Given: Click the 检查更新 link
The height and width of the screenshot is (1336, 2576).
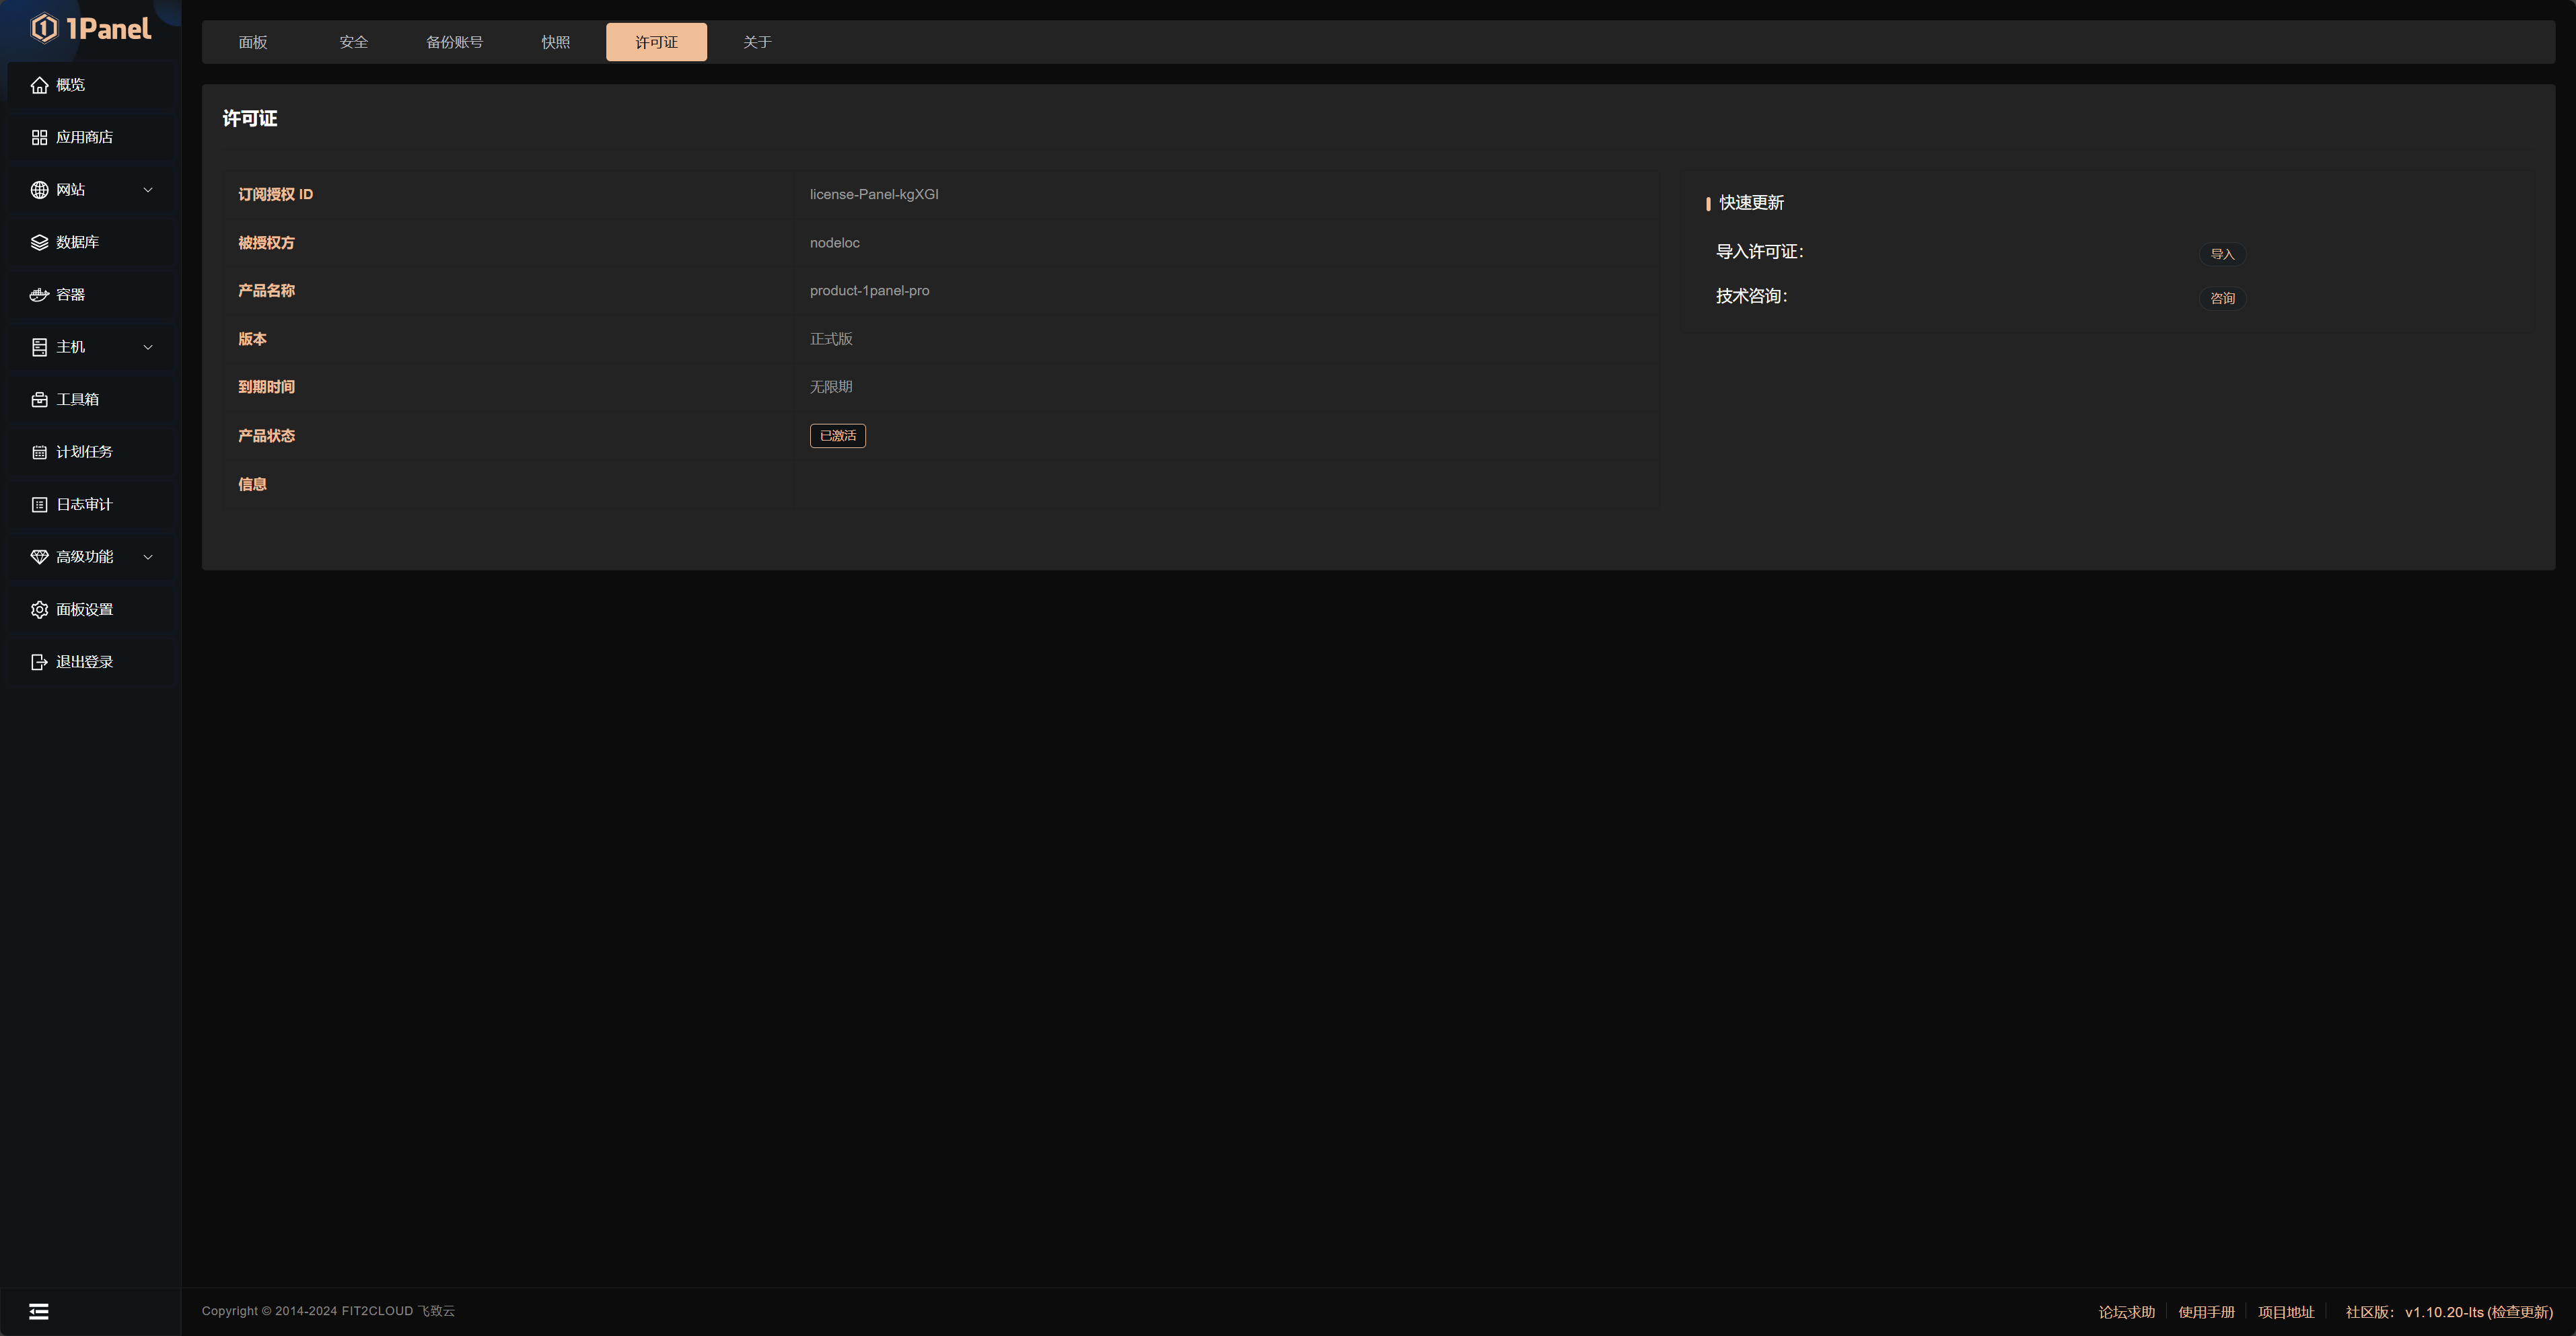Looking at the screenshot, I should (2520, 1312).
